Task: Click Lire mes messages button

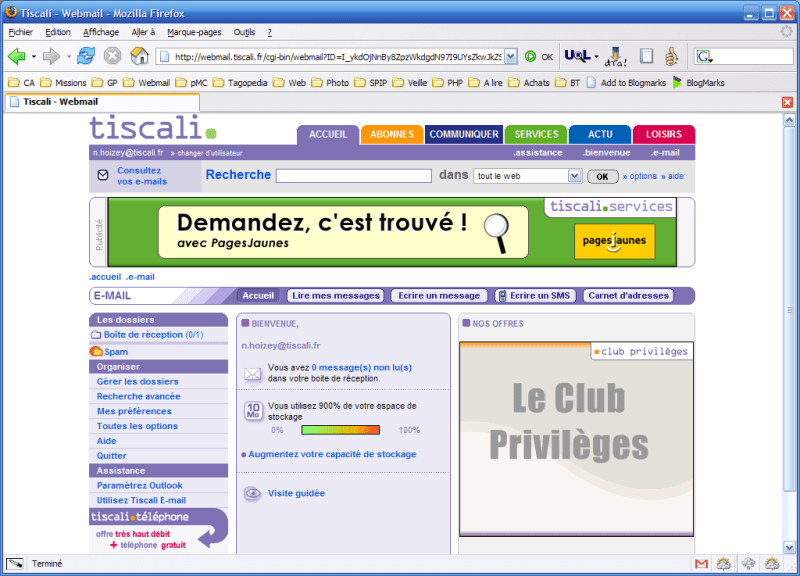Action: click(x=336, y=295)
